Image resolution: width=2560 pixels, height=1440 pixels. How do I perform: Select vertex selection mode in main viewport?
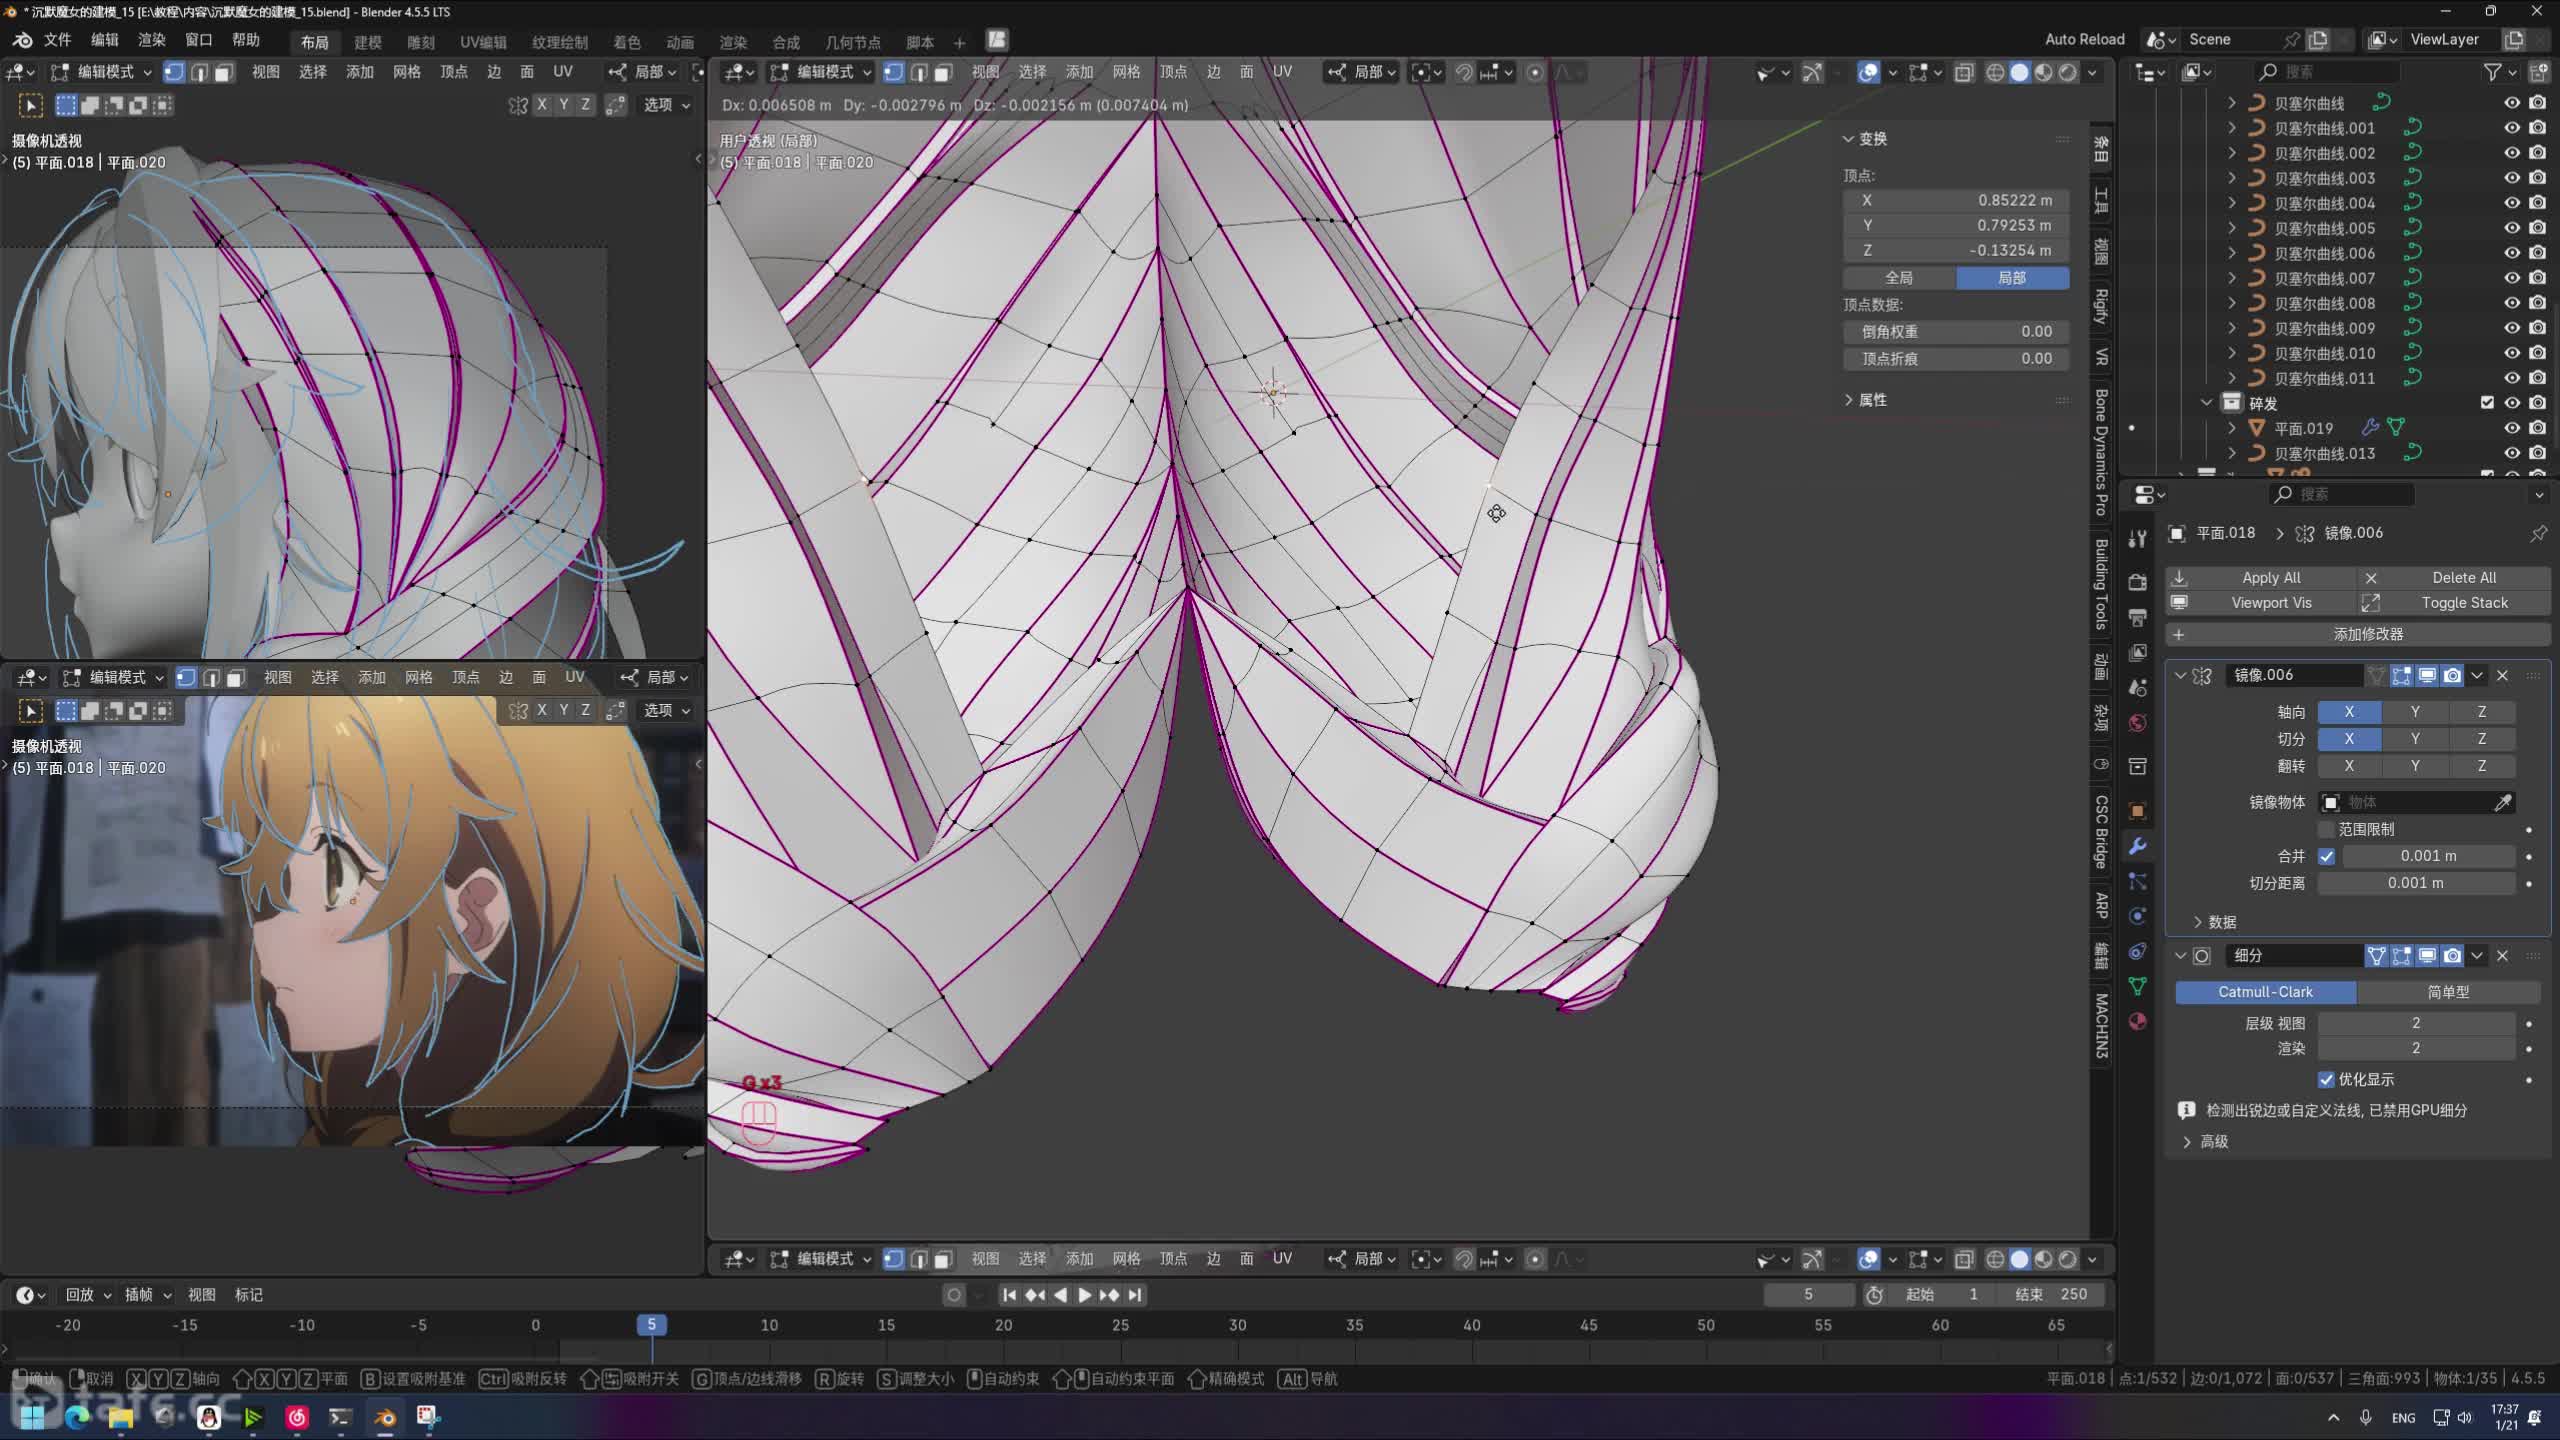click(894, 72)
